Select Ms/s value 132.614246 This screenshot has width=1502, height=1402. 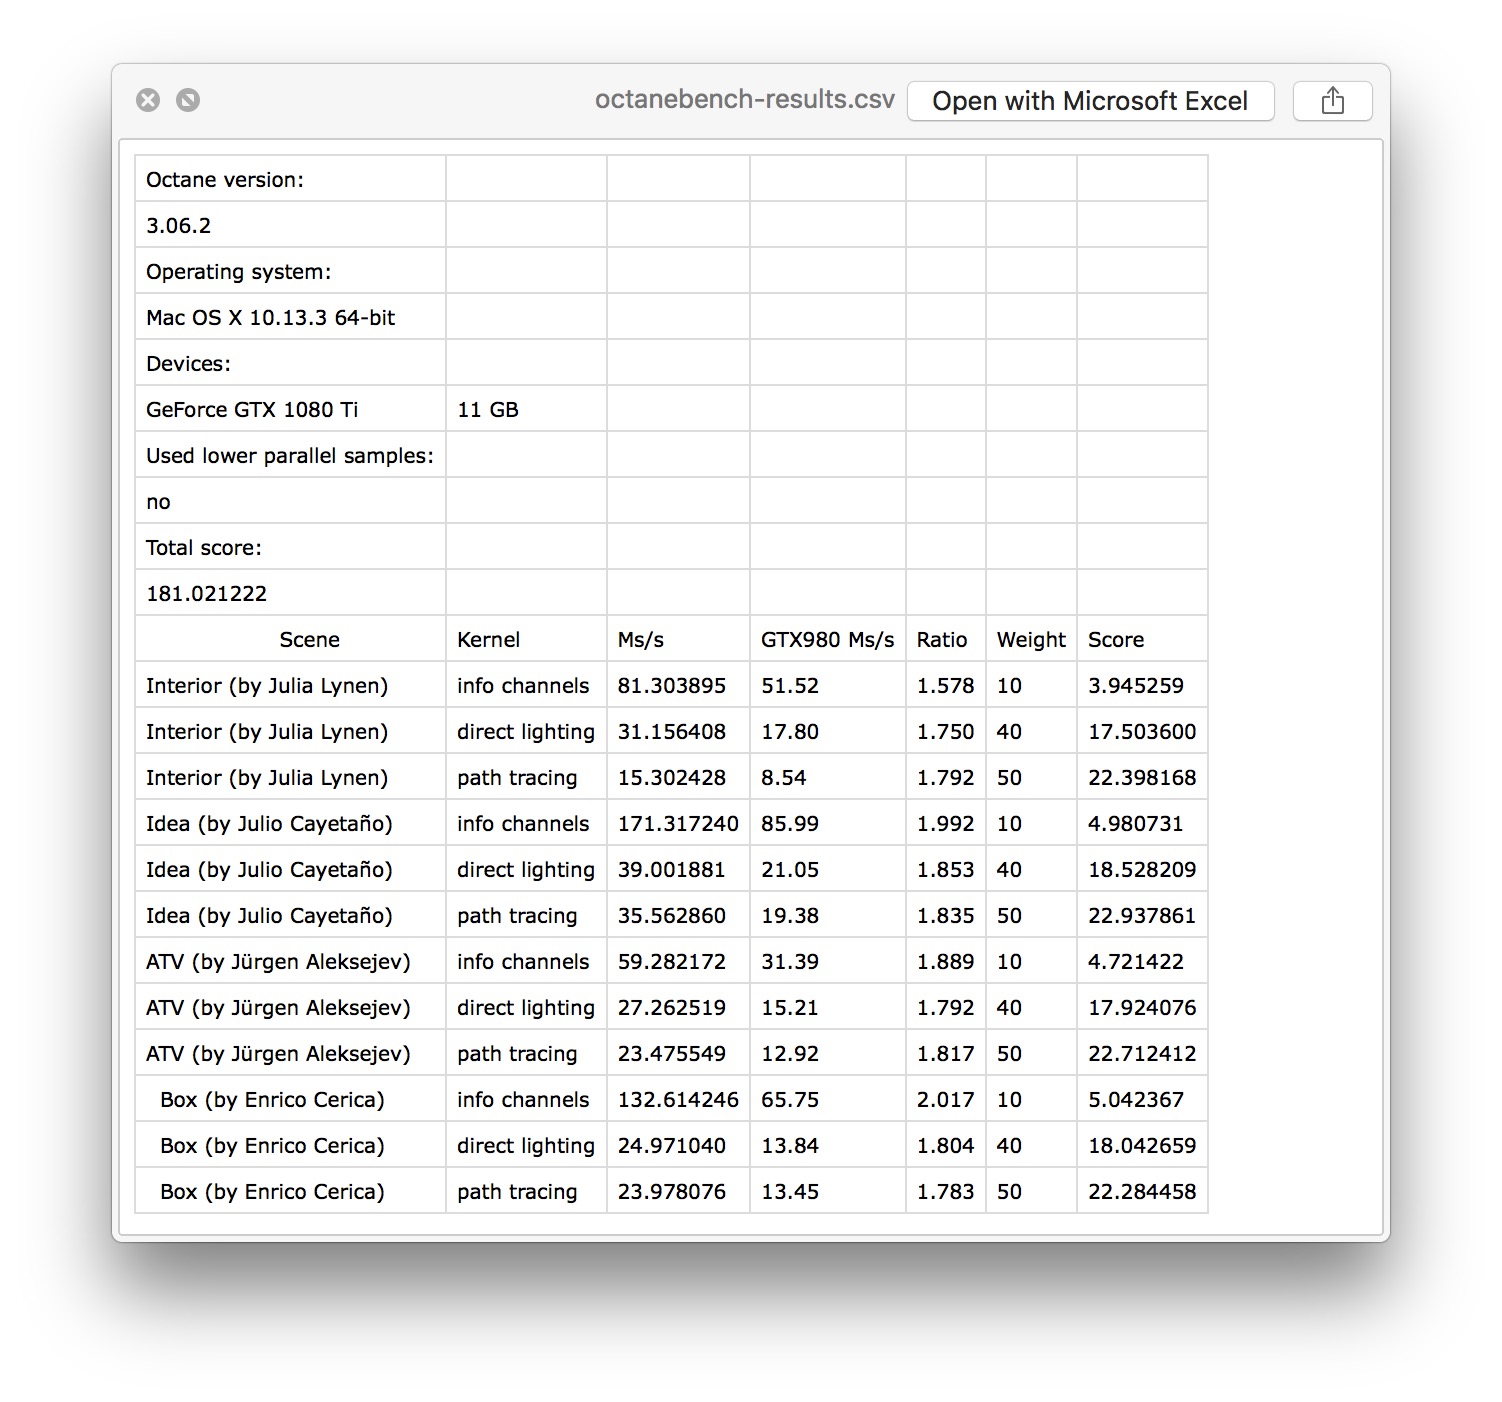[678, 1099]
